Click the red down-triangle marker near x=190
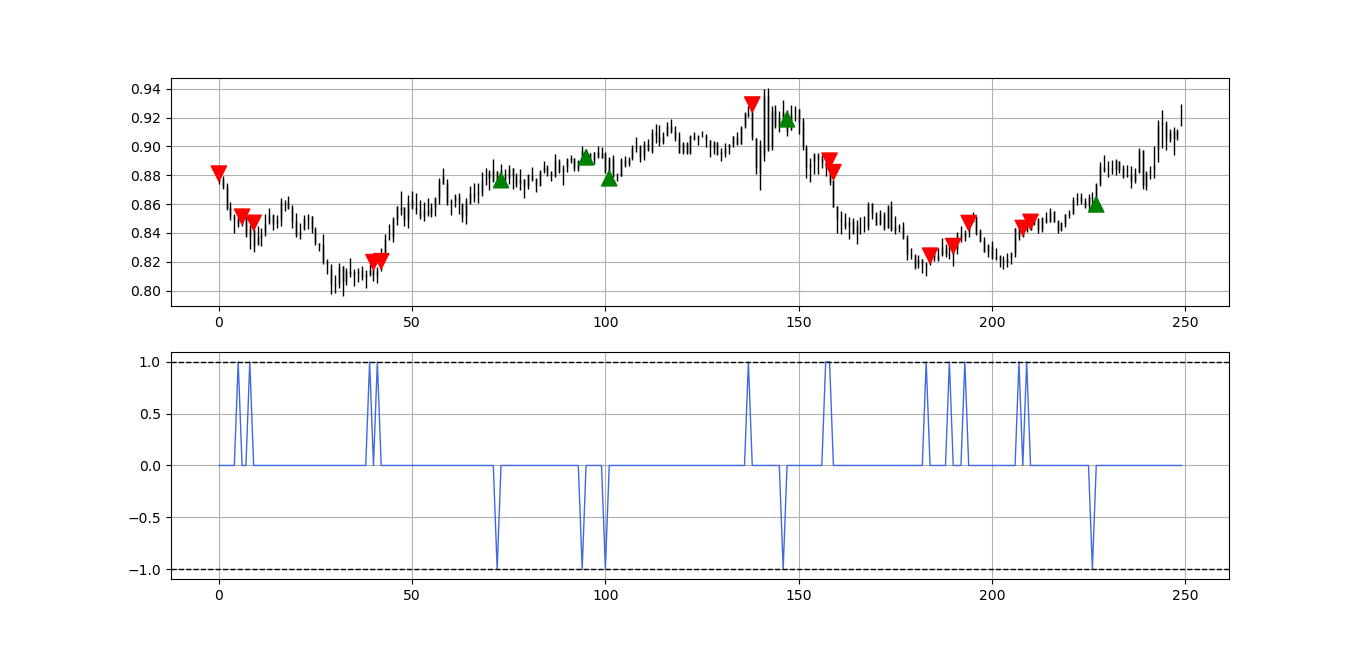 tap(953, 246)
